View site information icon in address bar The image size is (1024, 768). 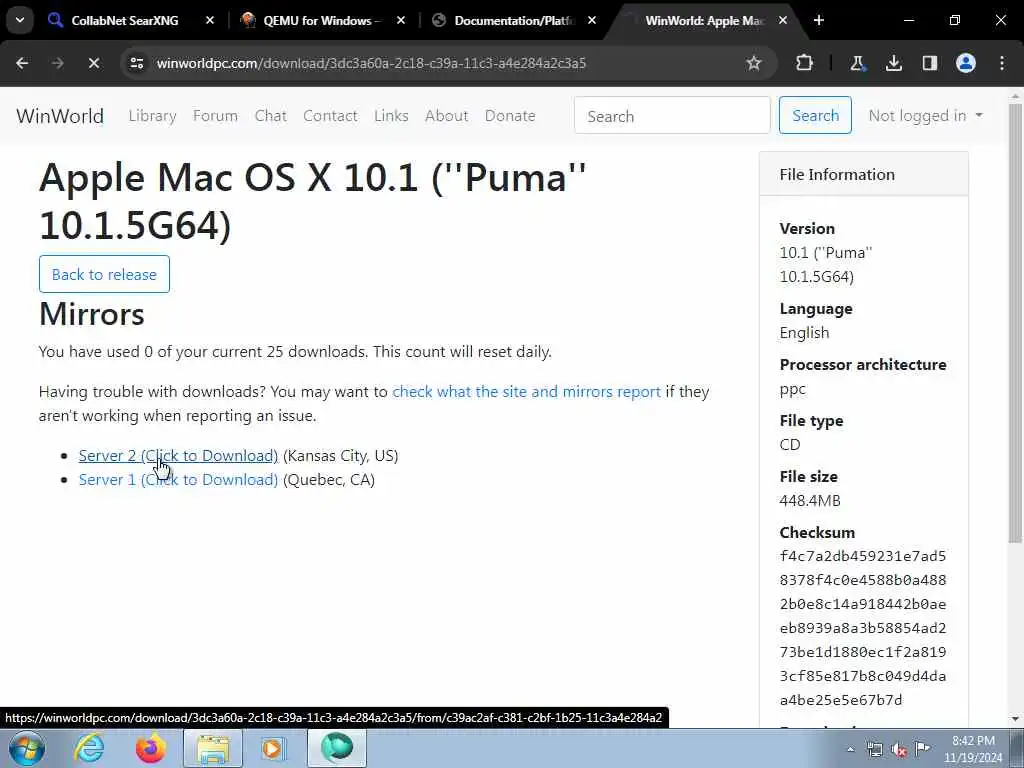click(x=136, y=63)
